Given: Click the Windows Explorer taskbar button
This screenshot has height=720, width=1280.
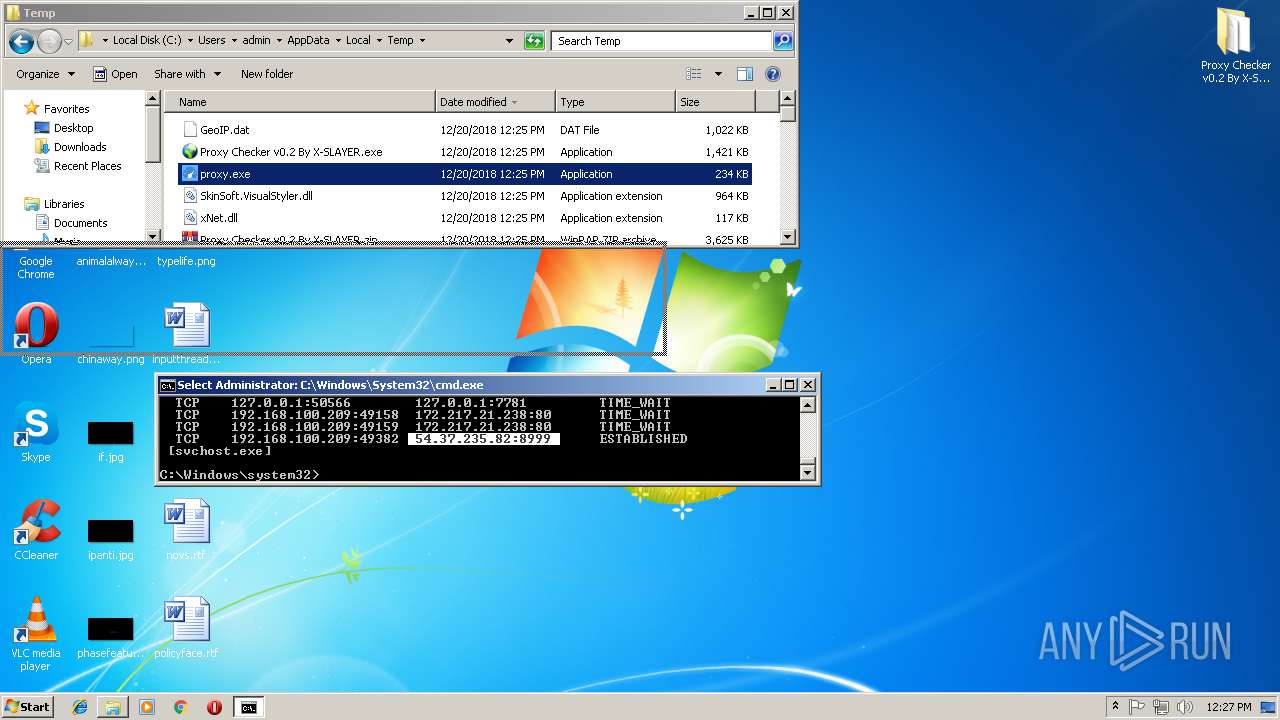Looking at the screenshot, I should click(x=113, y=707).
